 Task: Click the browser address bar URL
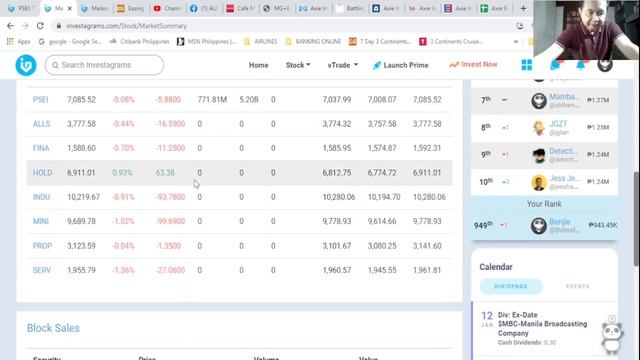click(127, 26)
